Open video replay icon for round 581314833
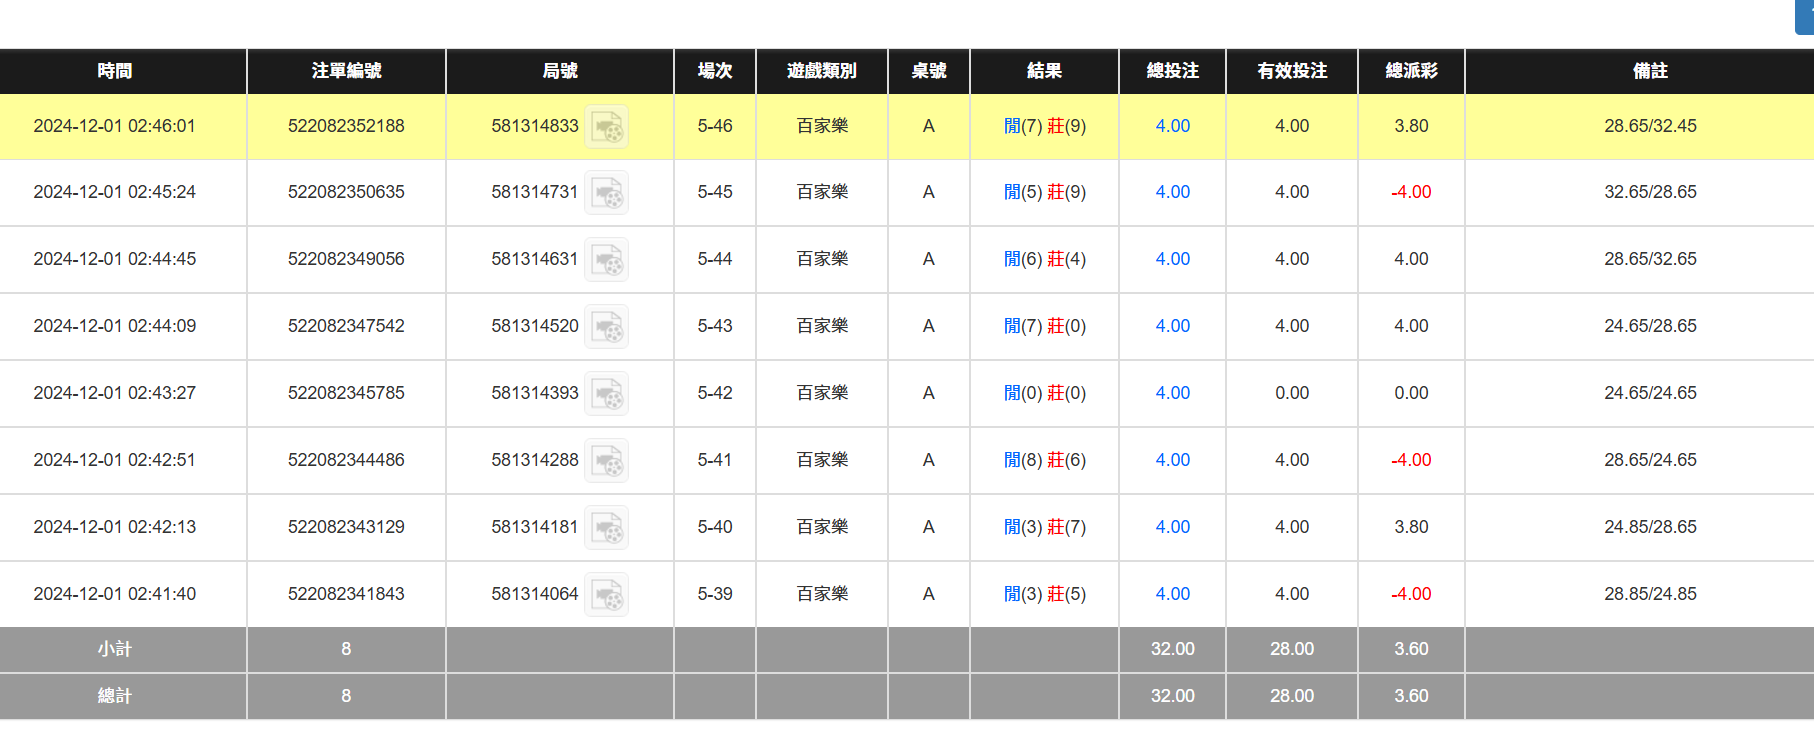The height and width of the screenshot is (730, 1814). pyautogui.click(x=606, y=127)
